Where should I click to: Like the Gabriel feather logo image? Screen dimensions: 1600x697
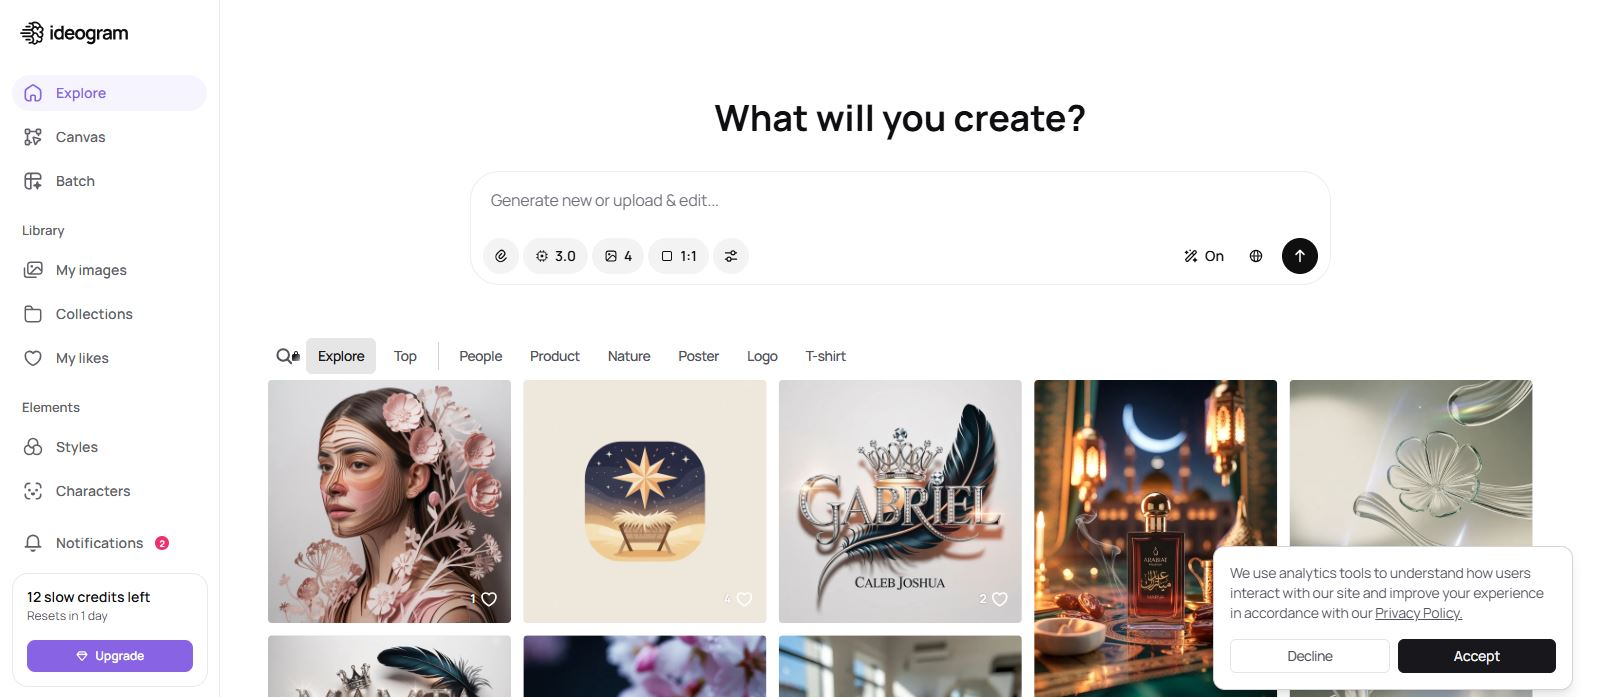click(999, 599)
